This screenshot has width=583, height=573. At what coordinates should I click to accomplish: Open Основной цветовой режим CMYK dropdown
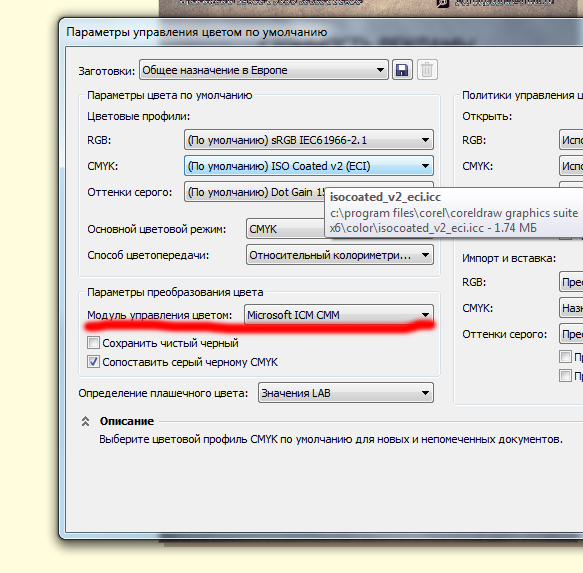(286, 229)
